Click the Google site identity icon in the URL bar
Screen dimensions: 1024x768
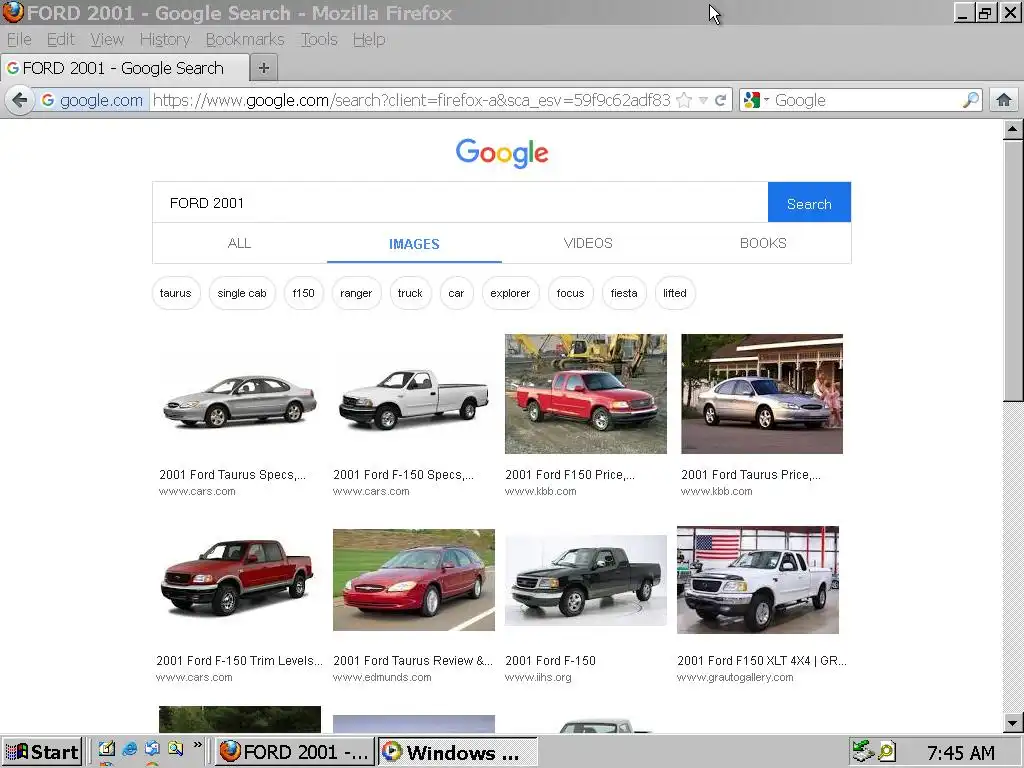pyautogui.click(x=48, y=100)
